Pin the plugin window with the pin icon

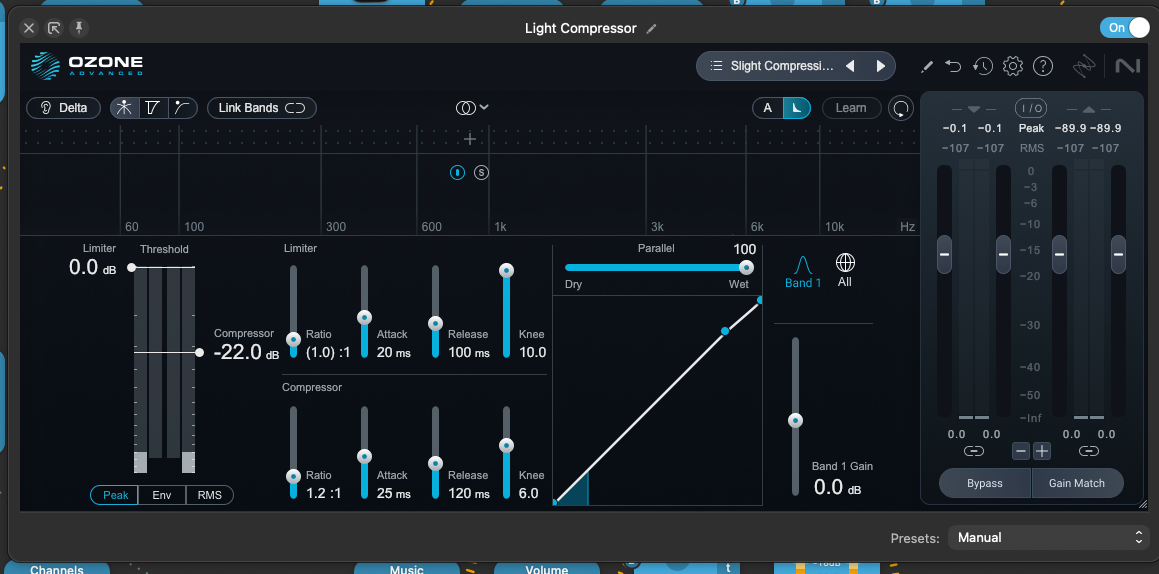pos(78,28)
